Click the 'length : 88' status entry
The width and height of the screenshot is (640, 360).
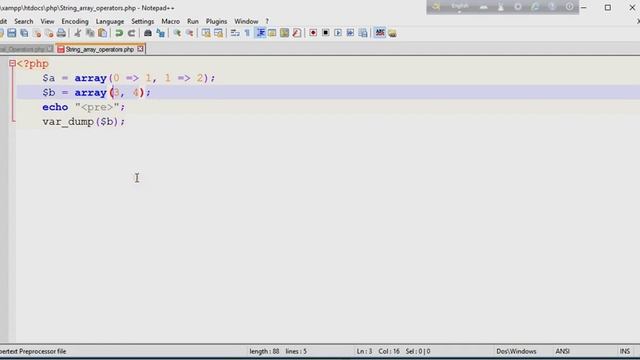click(x=264, y=351)
